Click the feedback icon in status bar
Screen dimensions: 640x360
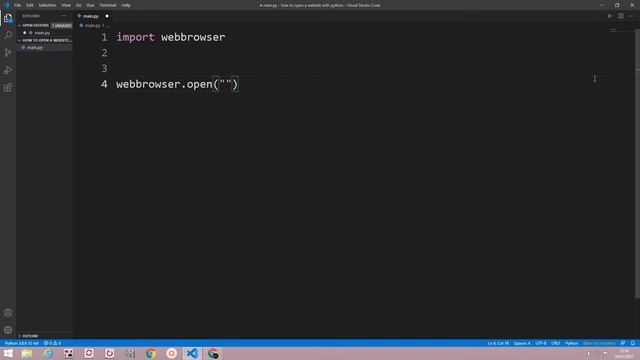[x=623, y=343]
